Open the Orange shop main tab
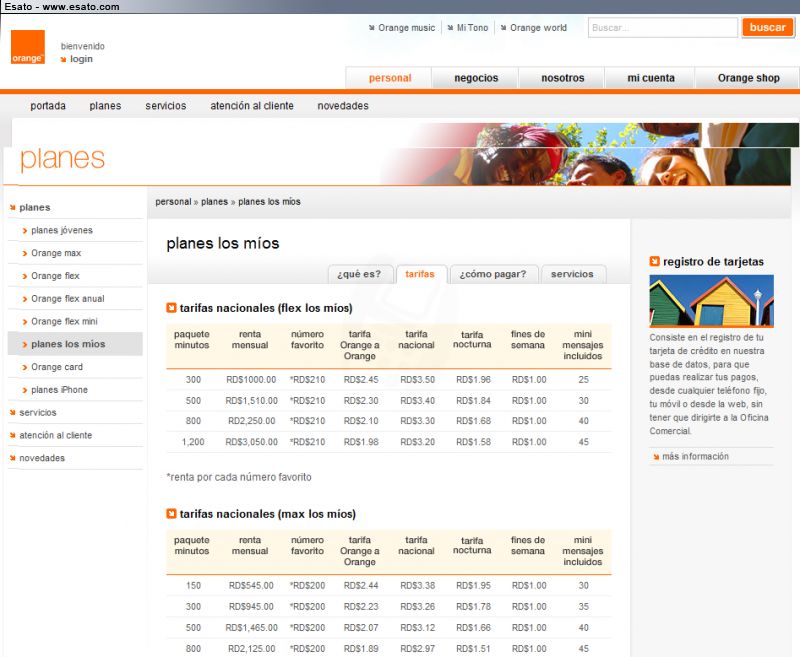800x657 pixels. coord(748,78)
